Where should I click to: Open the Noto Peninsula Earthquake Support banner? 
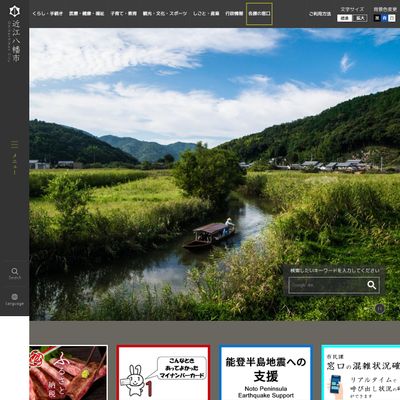coord(266,373)
